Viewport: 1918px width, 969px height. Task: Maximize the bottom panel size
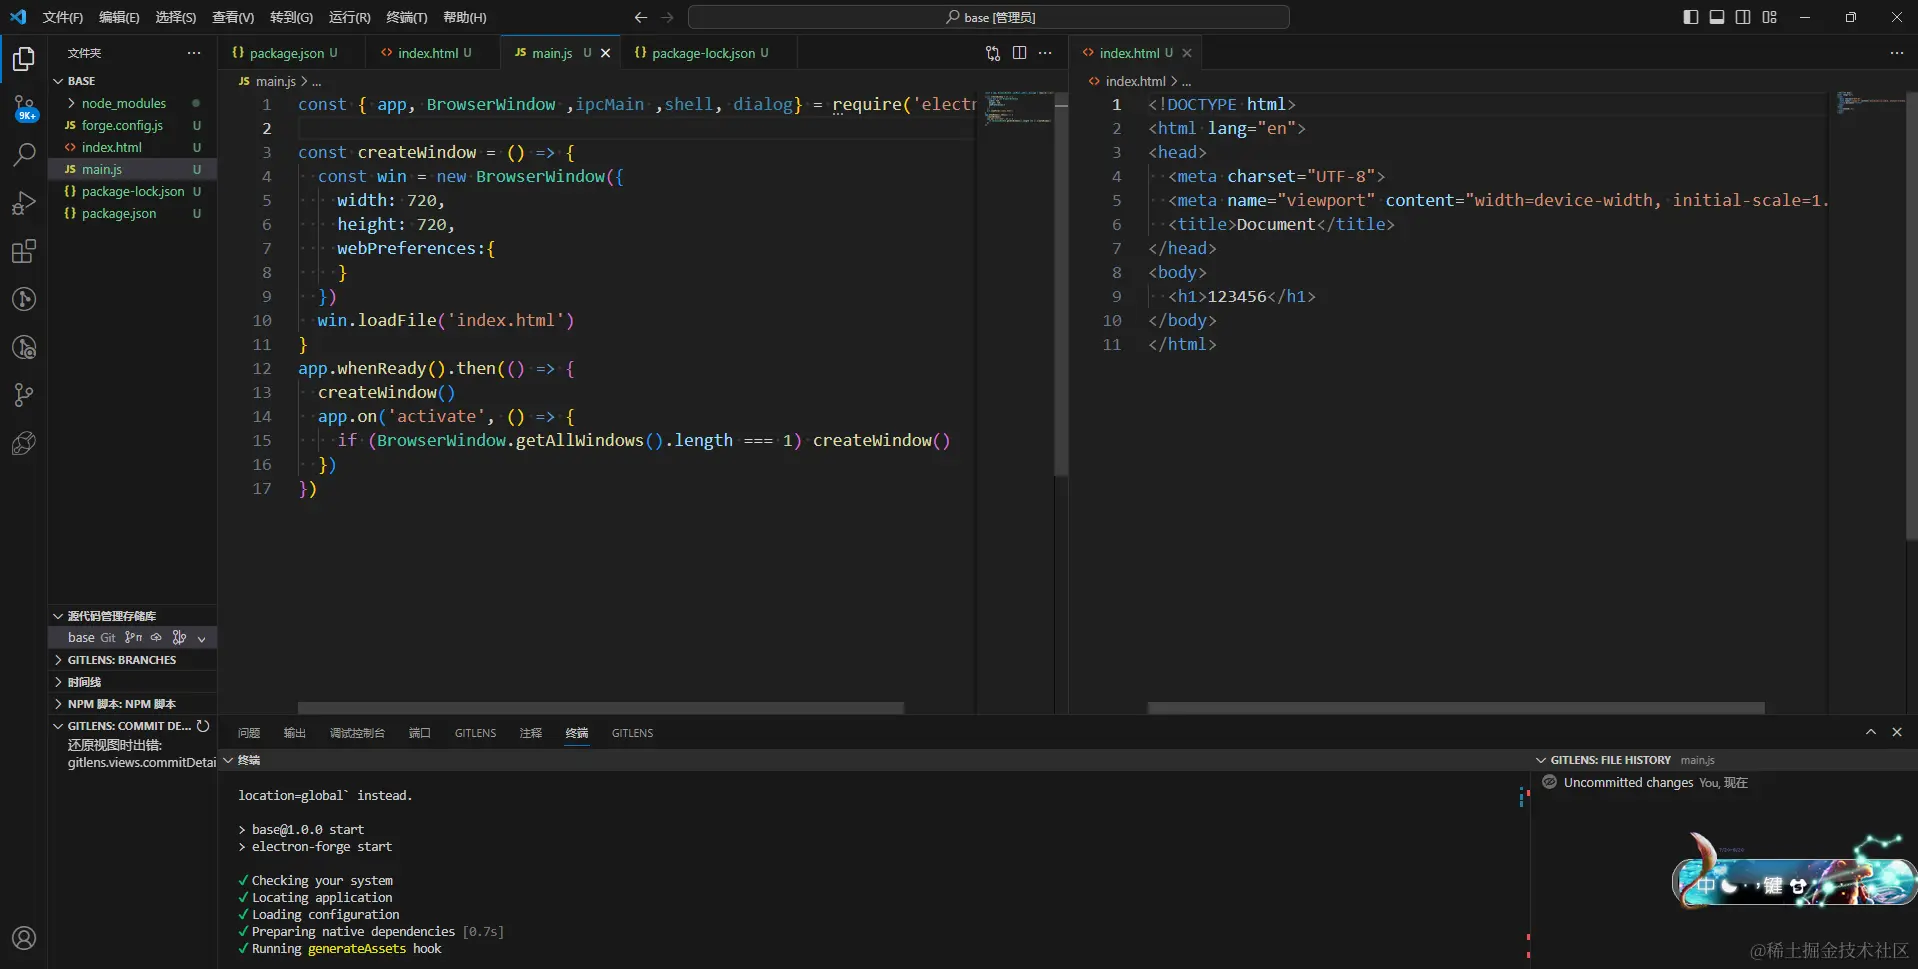point(1871,732)
